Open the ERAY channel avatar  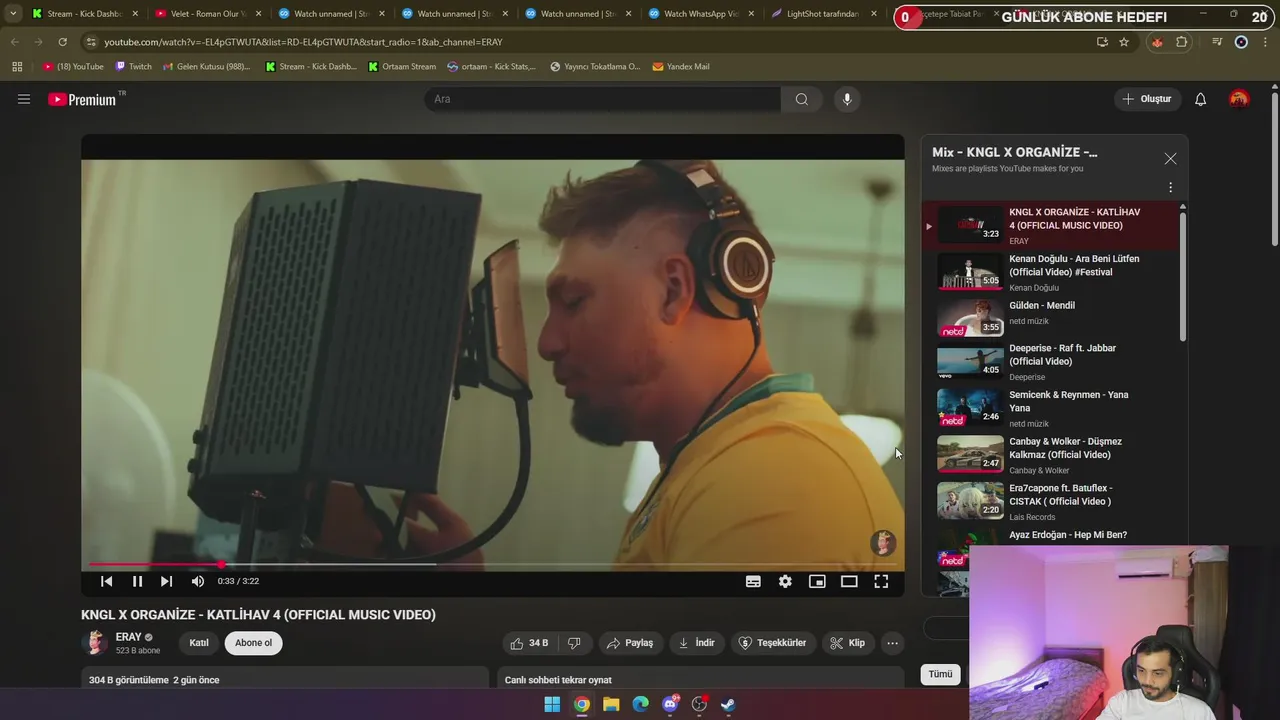point(95,643)
